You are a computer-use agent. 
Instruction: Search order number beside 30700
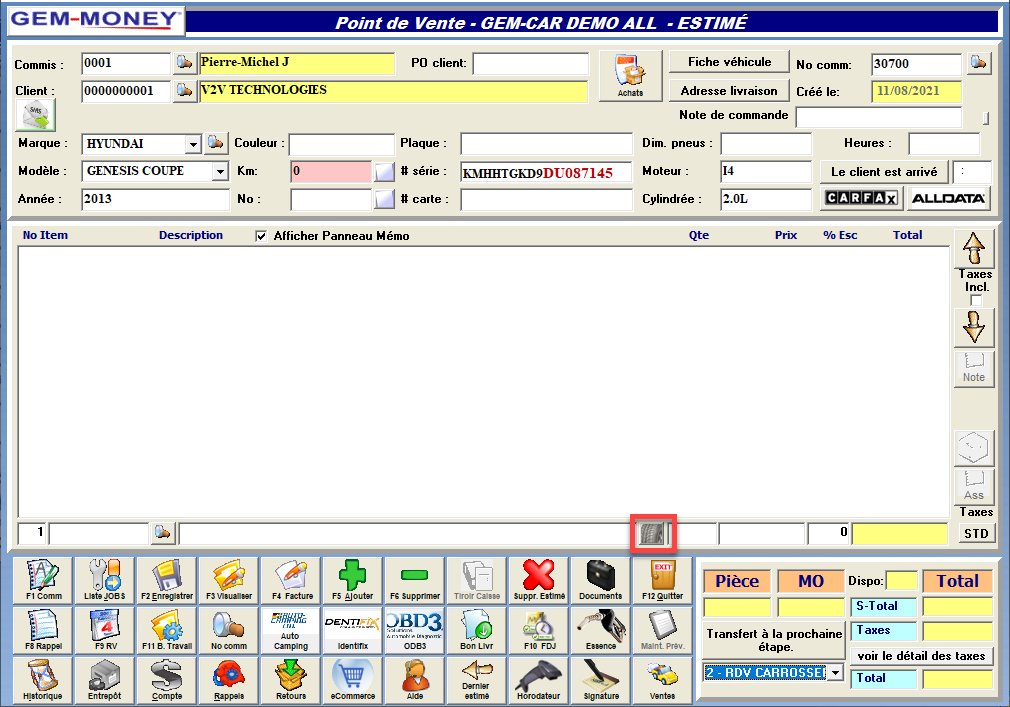[x=978, y=63]
